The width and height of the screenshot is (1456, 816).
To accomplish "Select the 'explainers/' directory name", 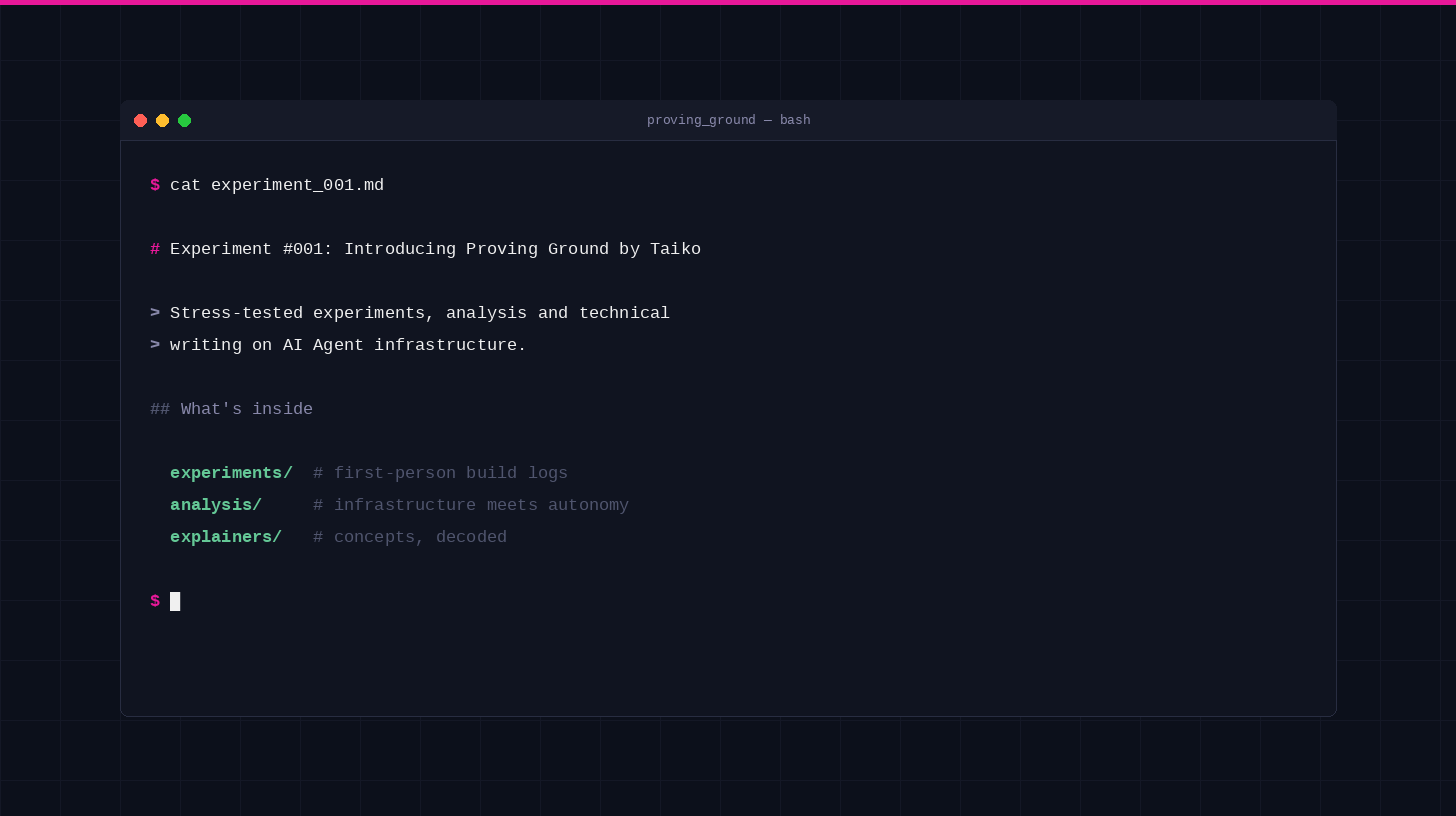I will (x=226, y=537).
